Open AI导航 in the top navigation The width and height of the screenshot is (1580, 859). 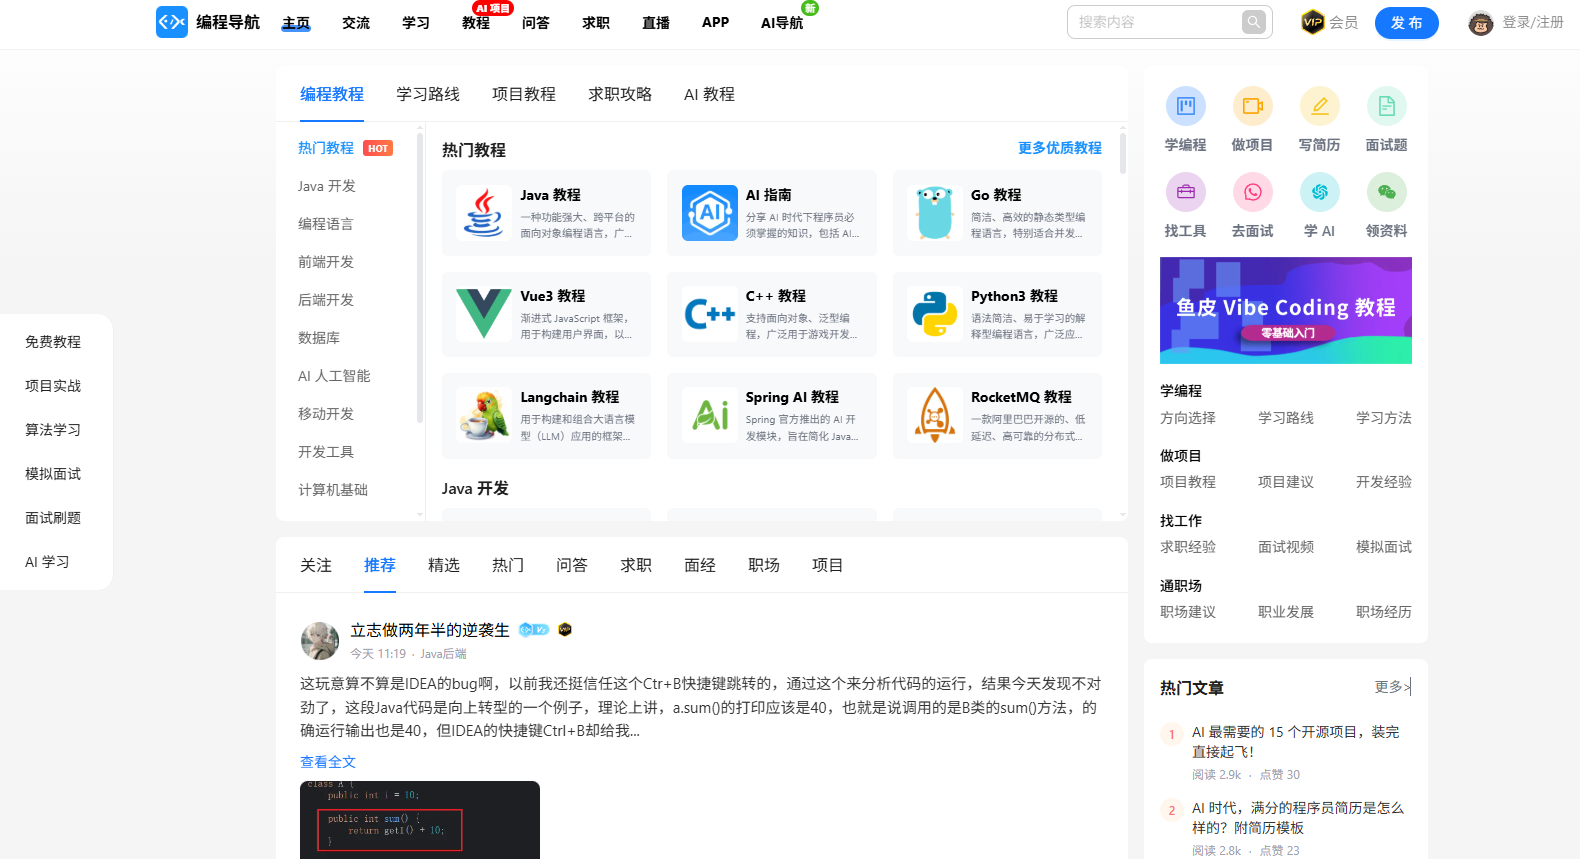pos(782,23)
